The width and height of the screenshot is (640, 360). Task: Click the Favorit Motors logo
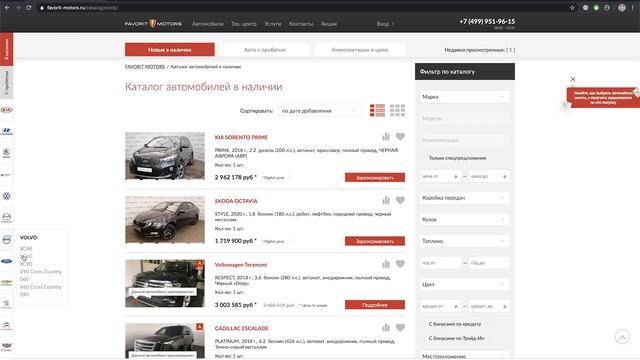pyautogui.click(x=153, y=24)
